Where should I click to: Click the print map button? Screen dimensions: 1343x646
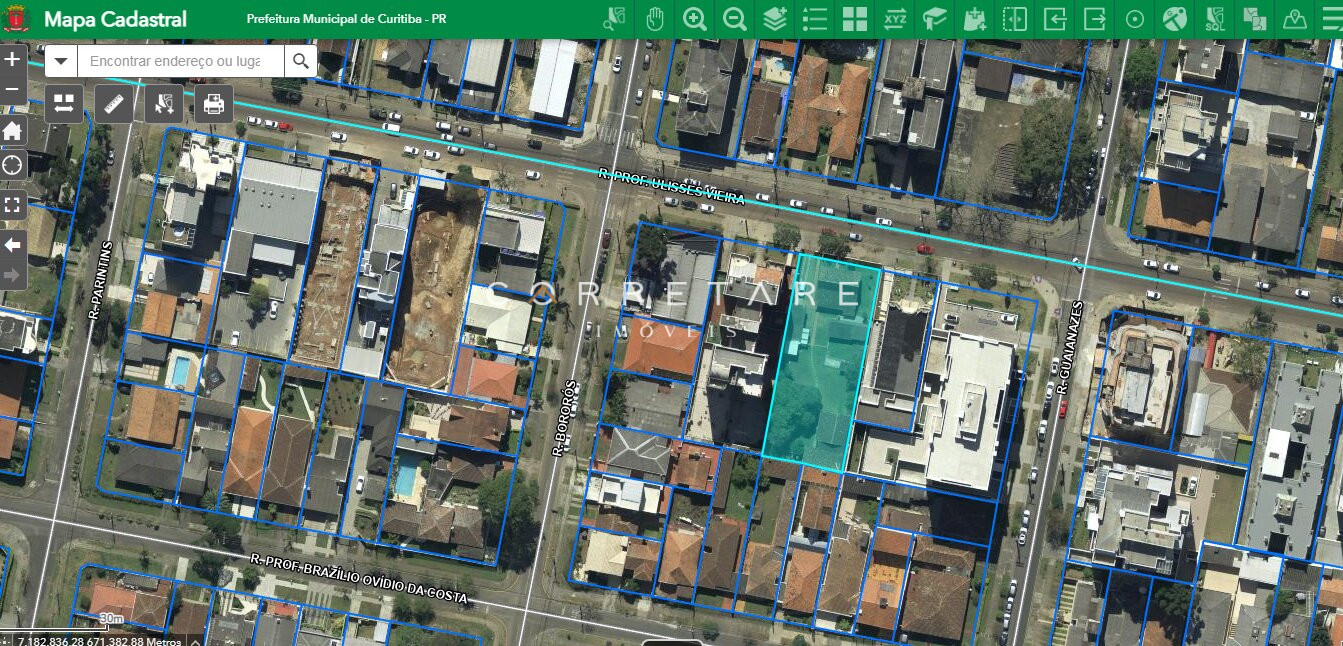(x=213, y=103)
